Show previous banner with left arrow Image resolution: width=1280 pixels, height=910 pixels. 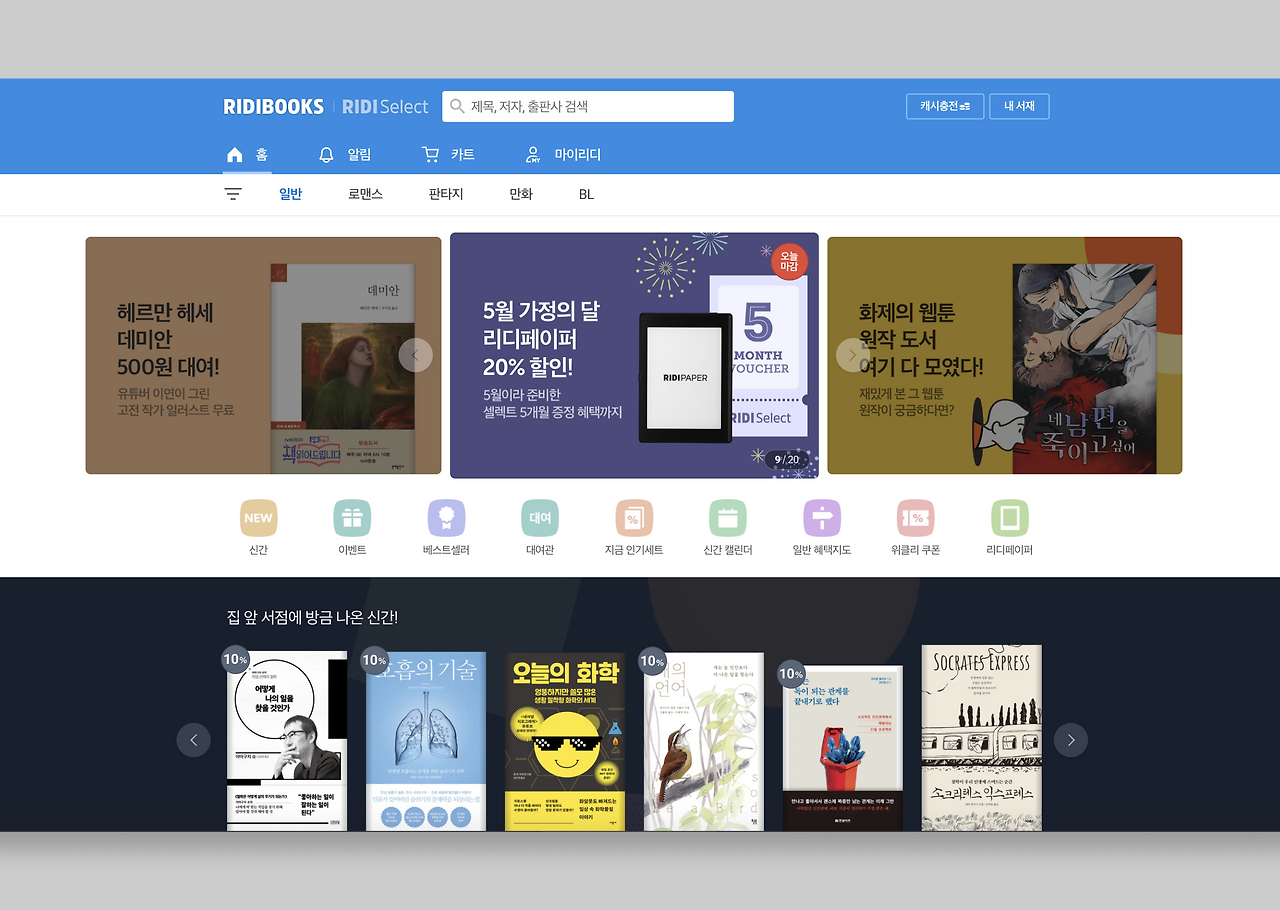(416, 355)
